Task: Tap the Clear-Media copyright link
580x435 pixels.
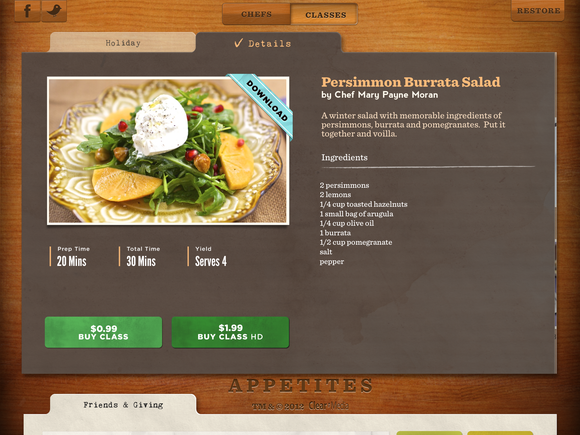Action: pyautogui.click(x=328, y=406)
